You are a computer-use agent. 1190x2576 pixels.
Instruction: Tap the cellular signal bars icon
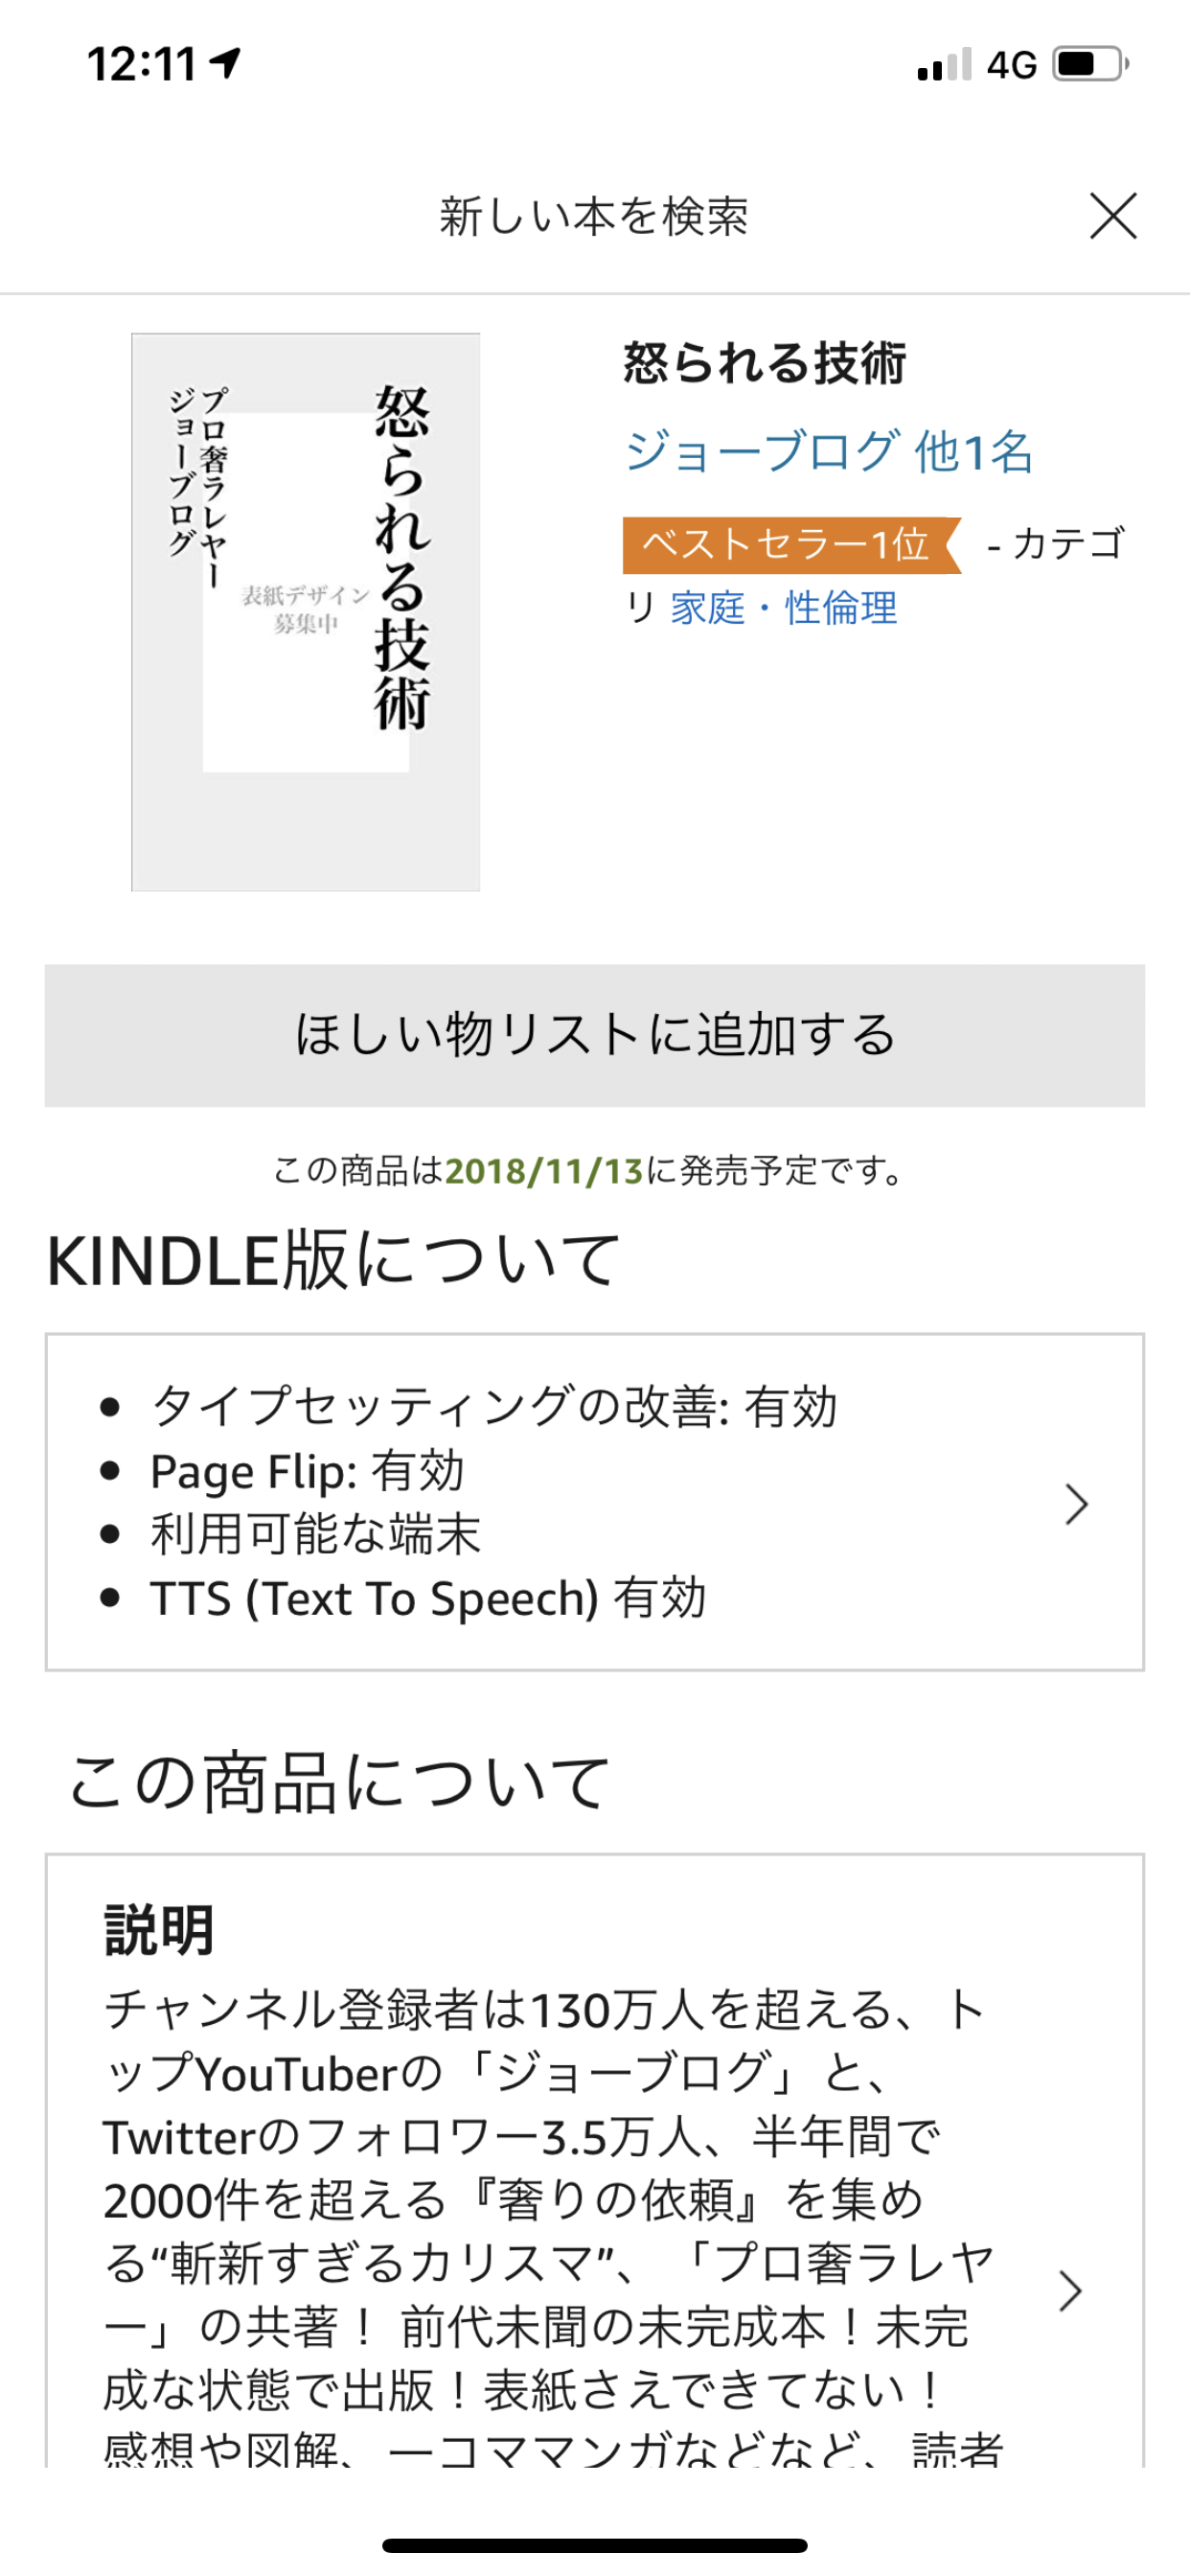point(944,64)
